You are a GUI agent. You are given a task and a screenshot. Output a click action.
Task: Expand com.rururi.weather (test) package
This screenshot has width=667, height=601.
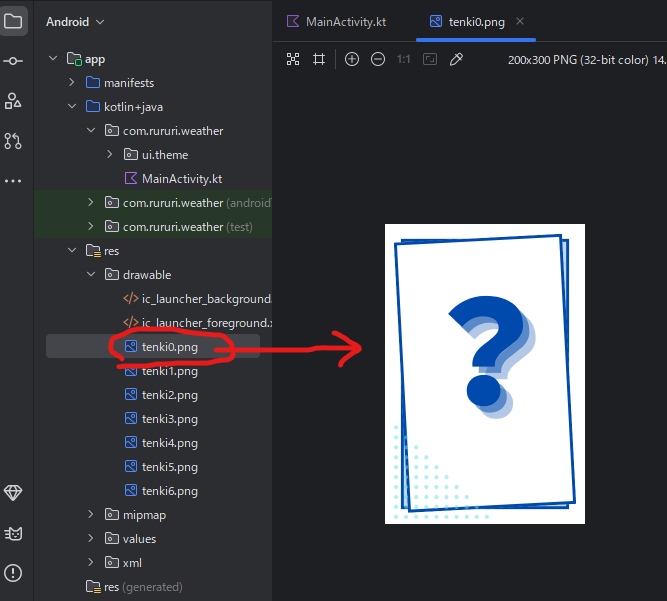pos(91,226)
